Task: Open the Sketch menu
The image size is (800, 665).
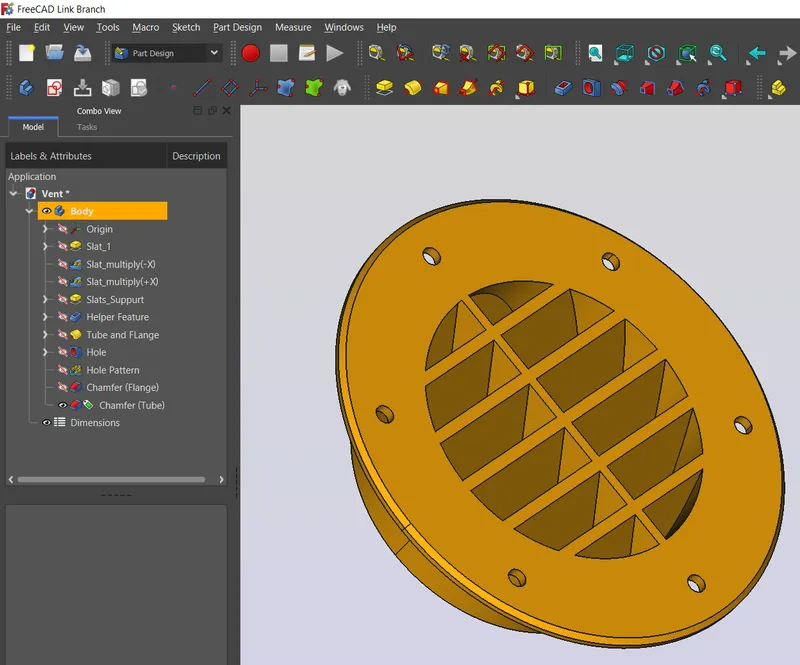Action: [186, 28]
